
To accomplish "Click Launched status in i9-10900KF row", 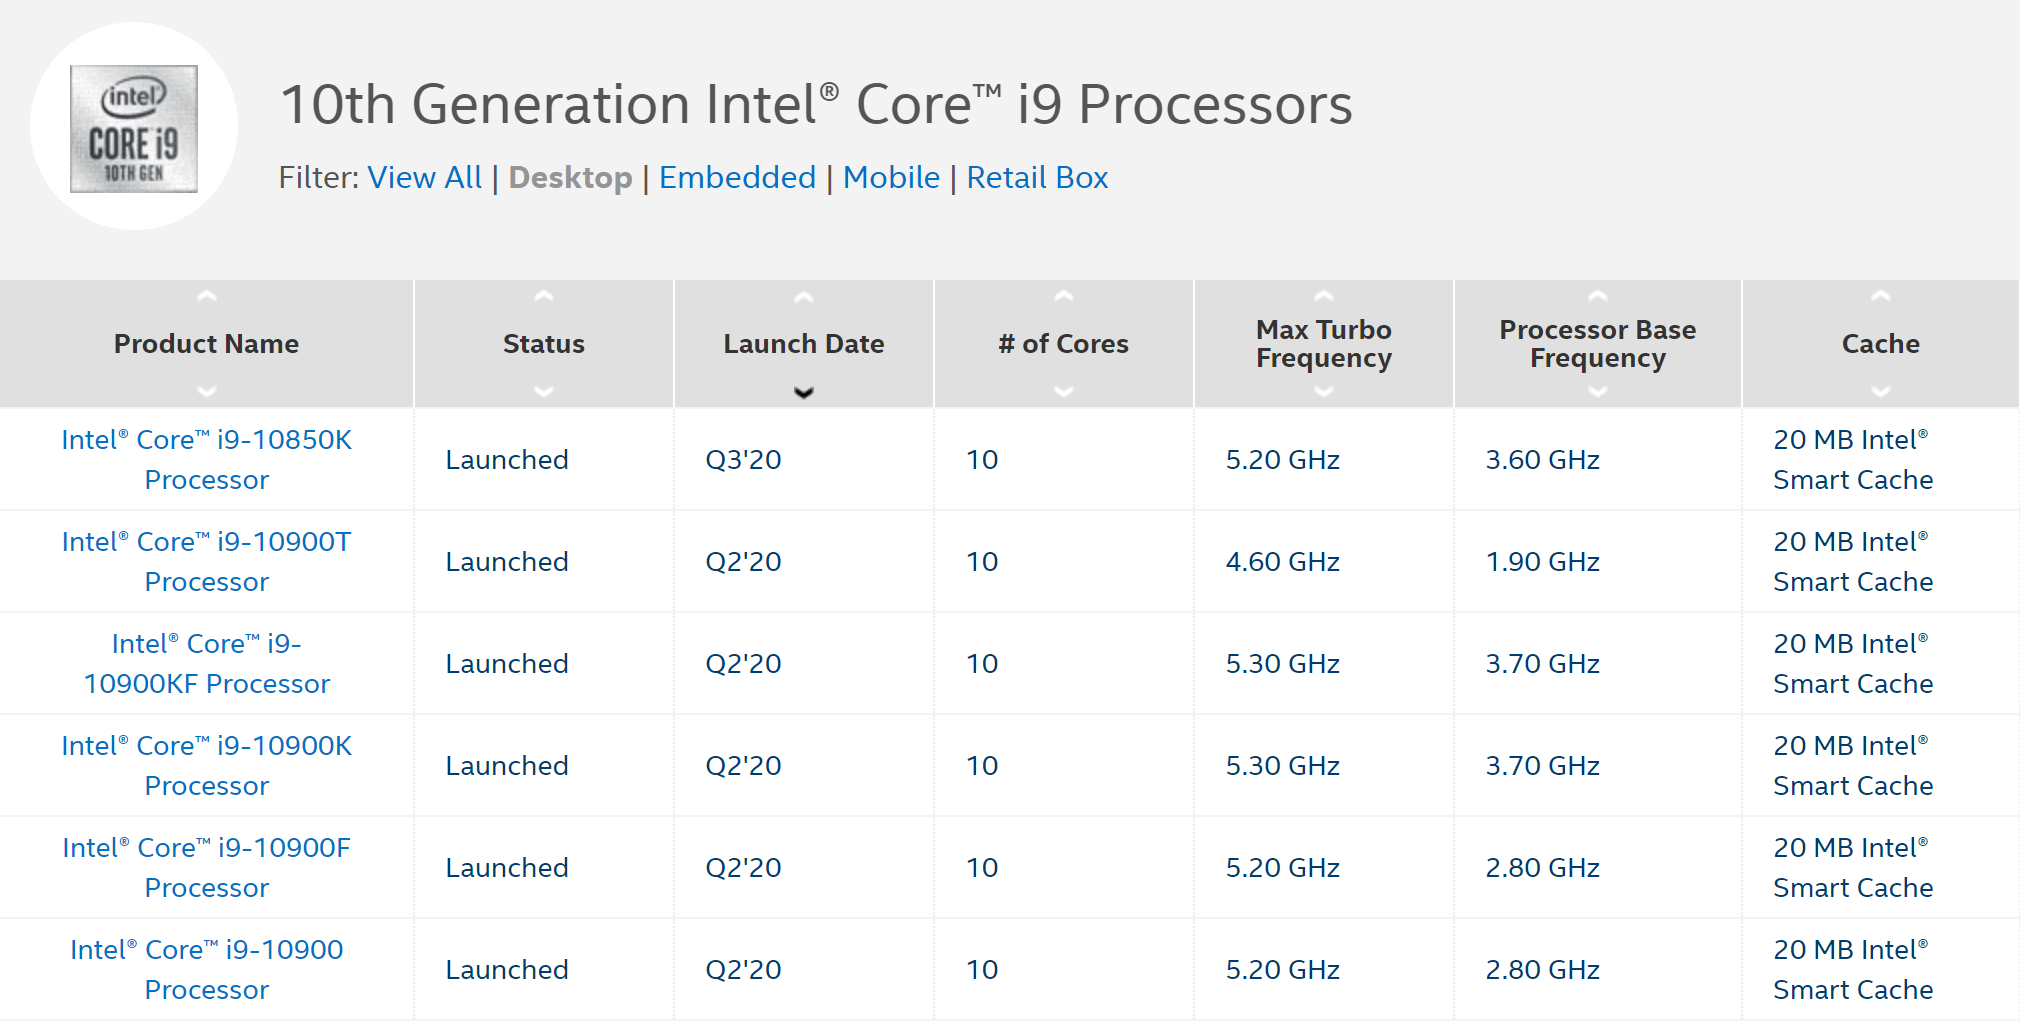I will [507, 664].
